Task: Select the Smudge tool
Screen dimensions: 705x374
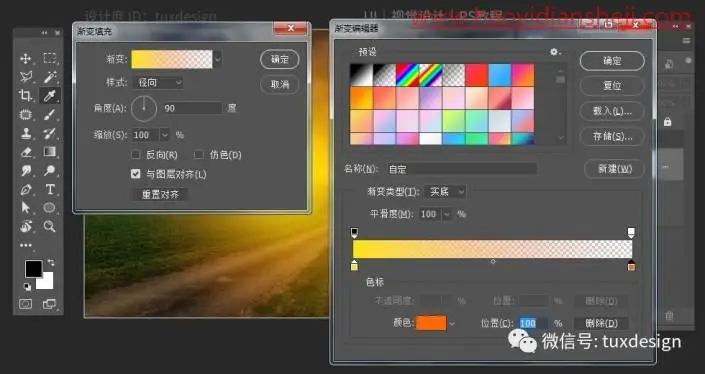Action: pos(26,170)
